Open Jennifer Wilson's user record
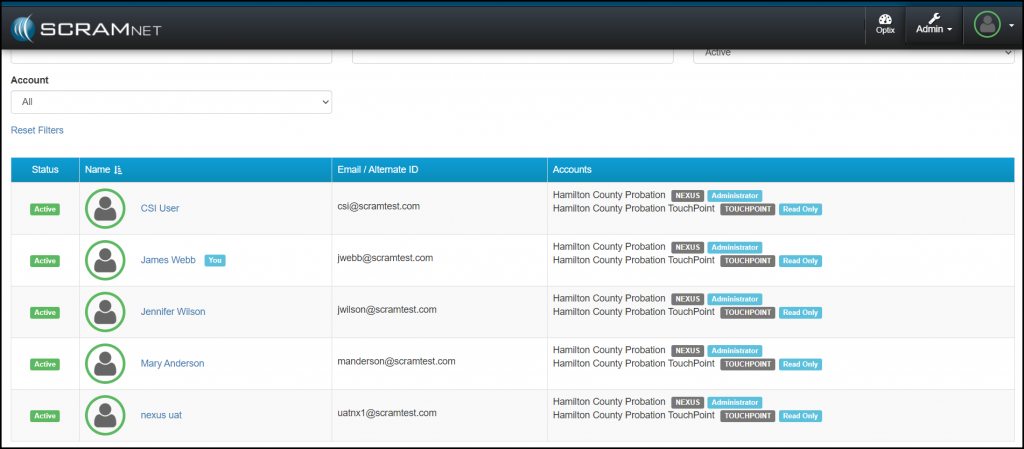Screen dimensions: 1024x449 [173, 312]
